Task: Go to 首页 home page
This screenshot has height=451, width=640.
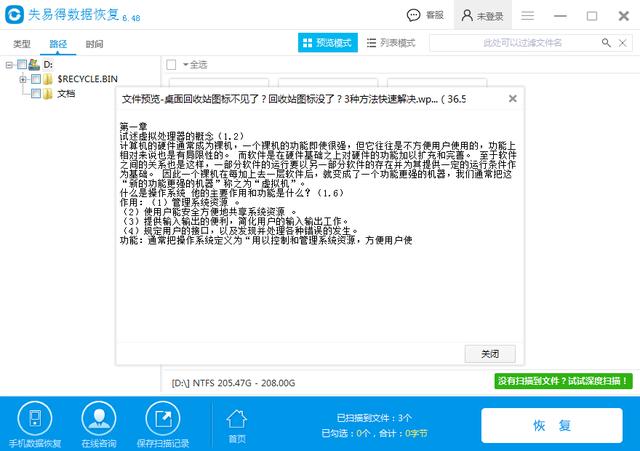Action: pos(237,427)
